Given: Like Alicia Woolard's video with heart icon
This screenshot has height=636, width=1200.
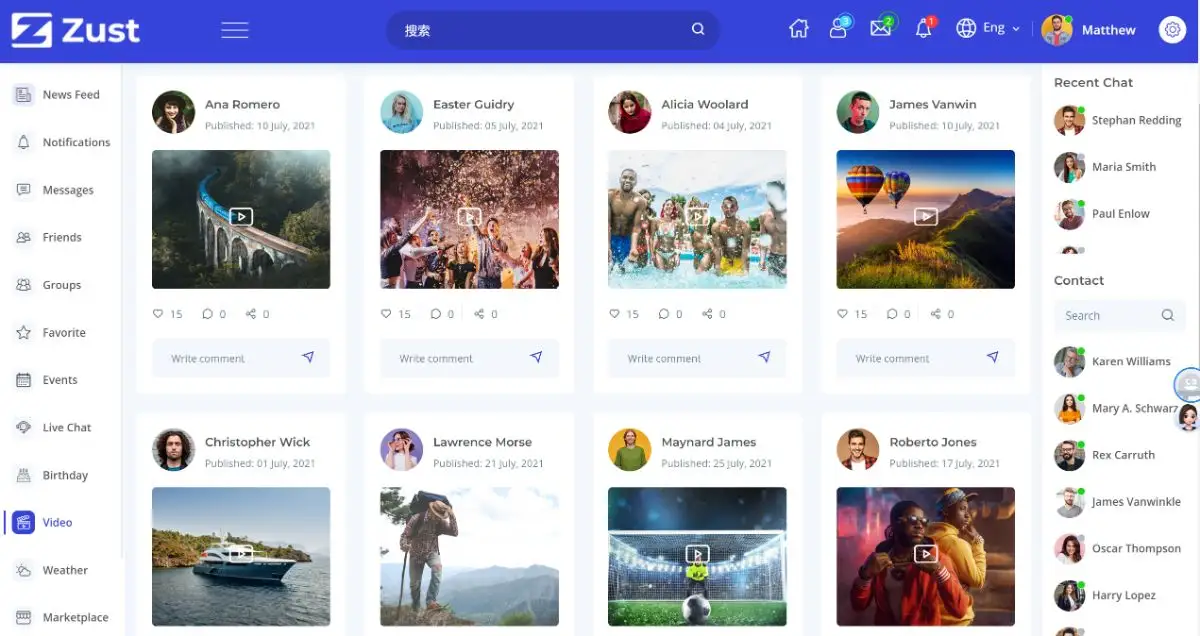Looking at the screenshot, I should [615, 314].
